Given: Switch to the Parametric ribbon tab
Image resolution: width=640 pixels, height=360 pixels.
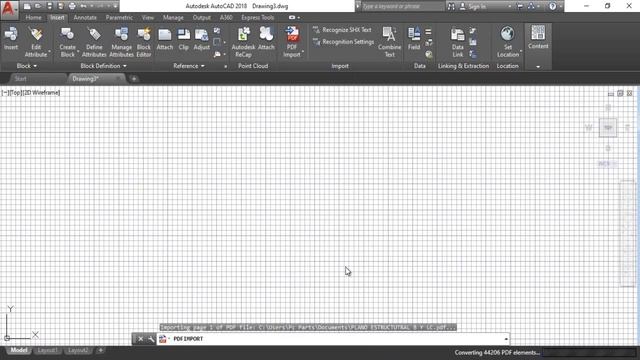Looking at the screenshot, I should click(119, 18).
